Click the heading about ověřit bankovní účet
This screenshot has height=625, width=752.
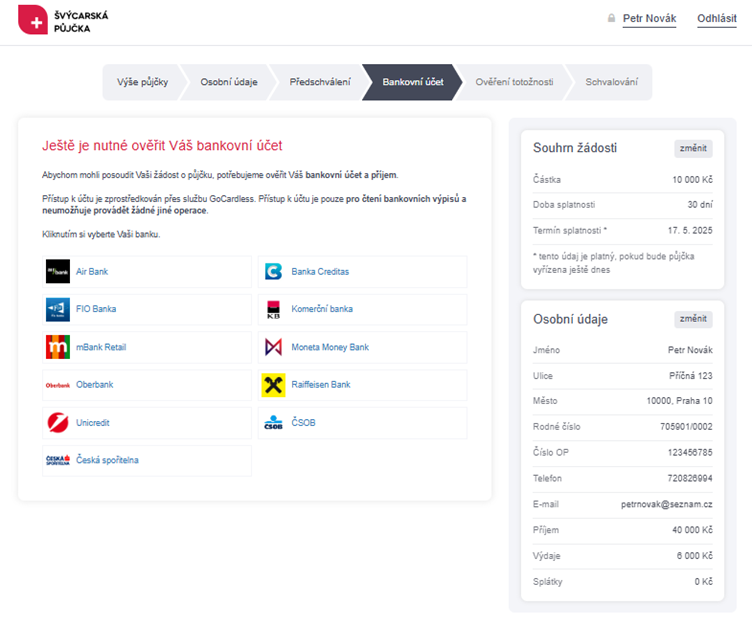point(162,145)
